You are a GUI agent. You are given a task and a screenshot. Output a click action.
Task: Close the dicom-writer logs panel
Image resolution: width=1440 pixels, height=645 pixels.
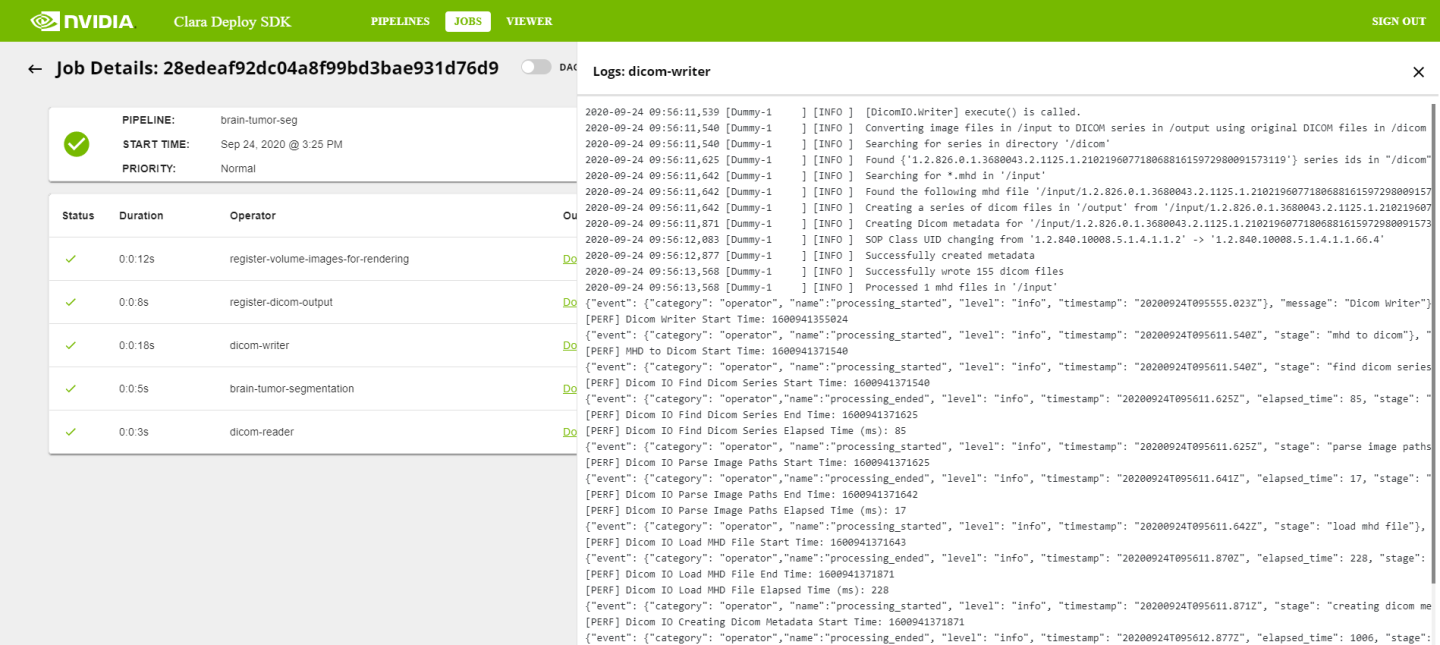tap(1418, 72)
